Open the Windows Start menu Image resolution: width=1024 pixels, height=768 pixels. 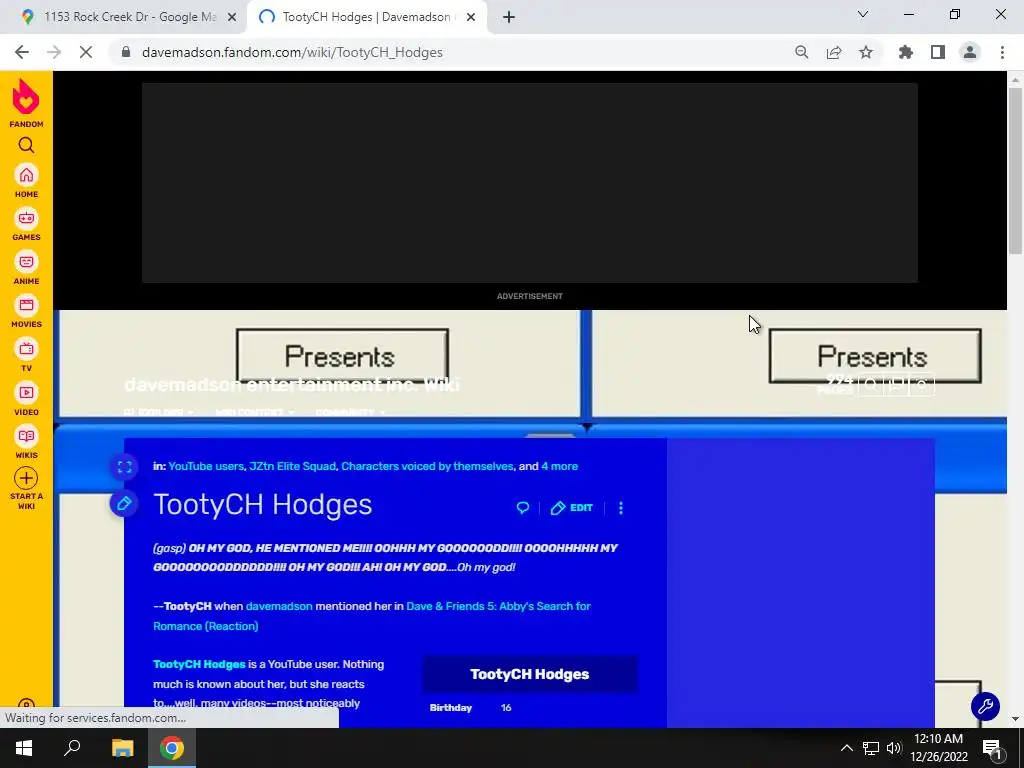(x=24, y=748)
